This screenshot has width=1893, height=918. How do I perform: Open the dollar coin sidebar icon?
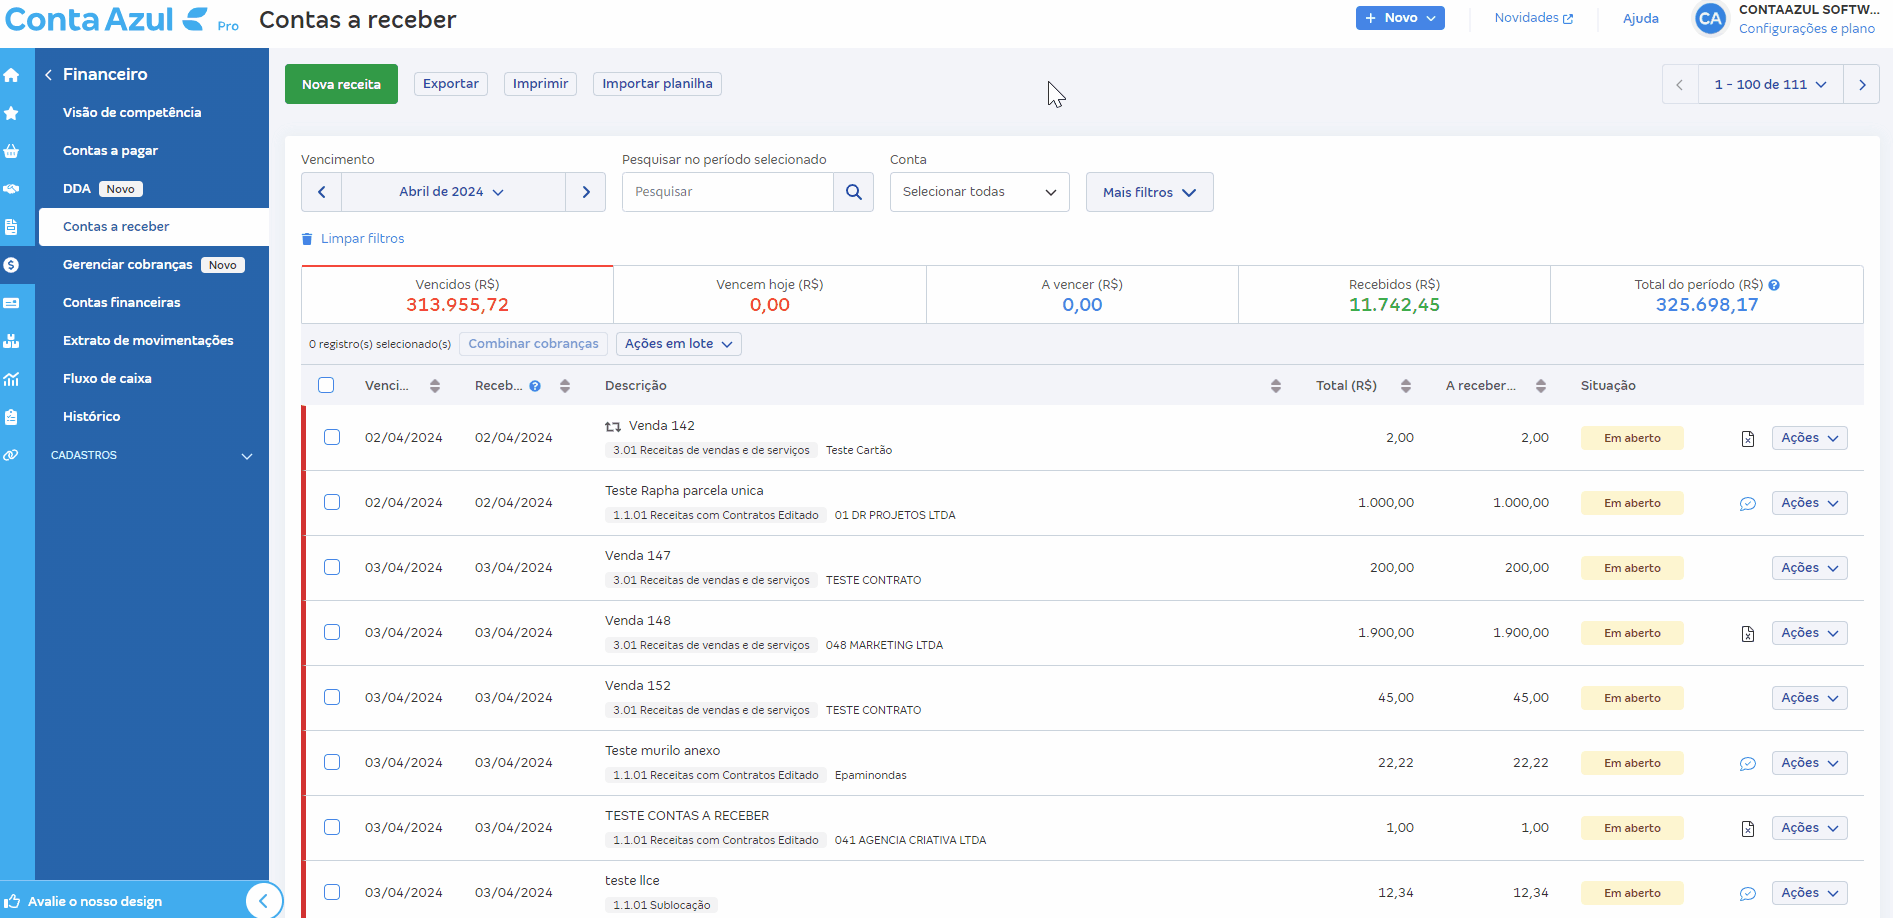(11, 265)
